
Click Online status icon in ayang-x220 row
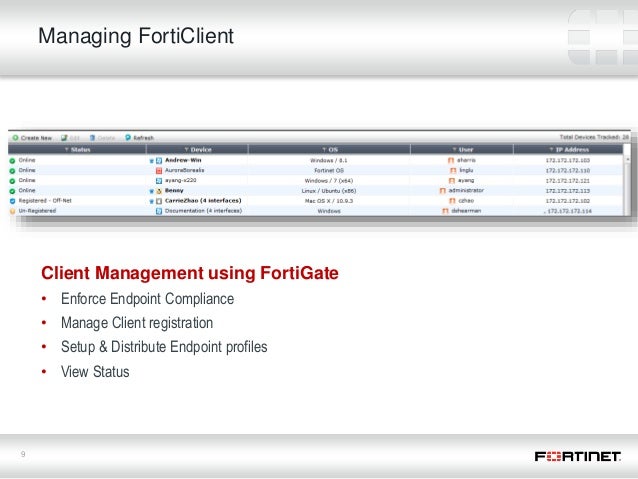point(12,181)
